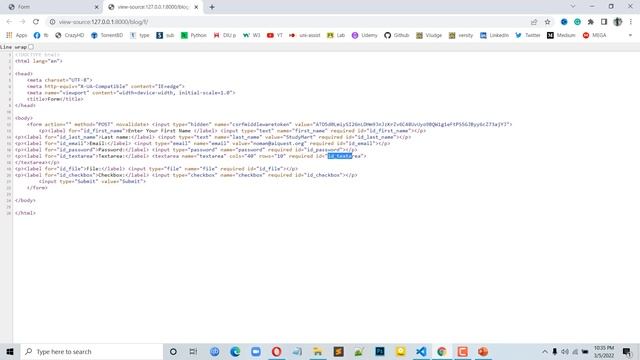This screenshot has width=640, height=360.
Task: Open the Twitter bookmark
Action: point(528,36)
